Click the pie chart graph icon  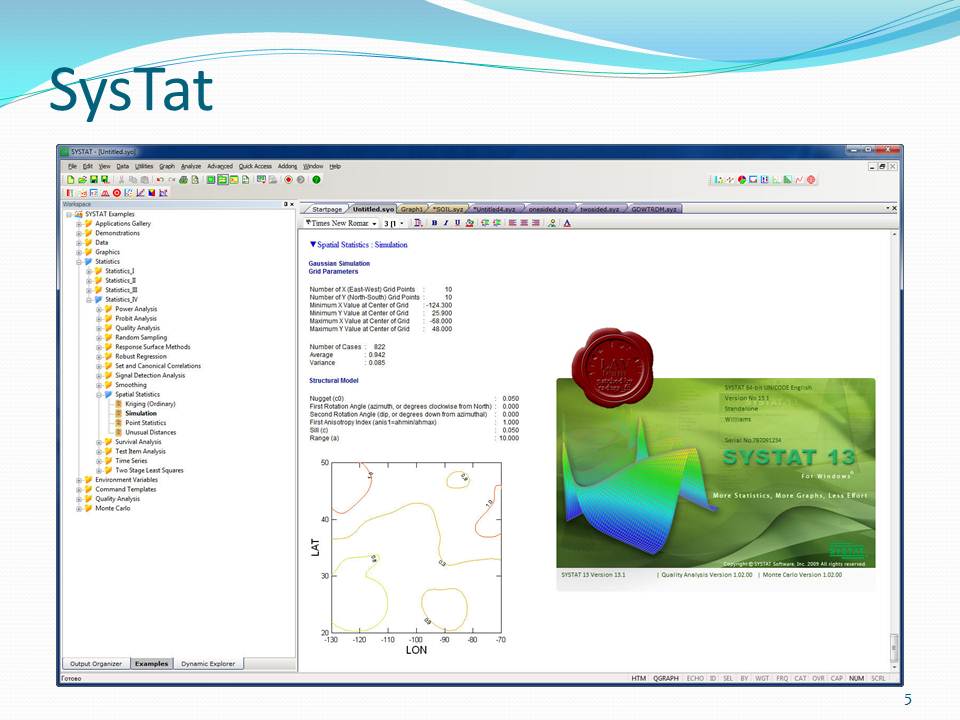[742, 180]
